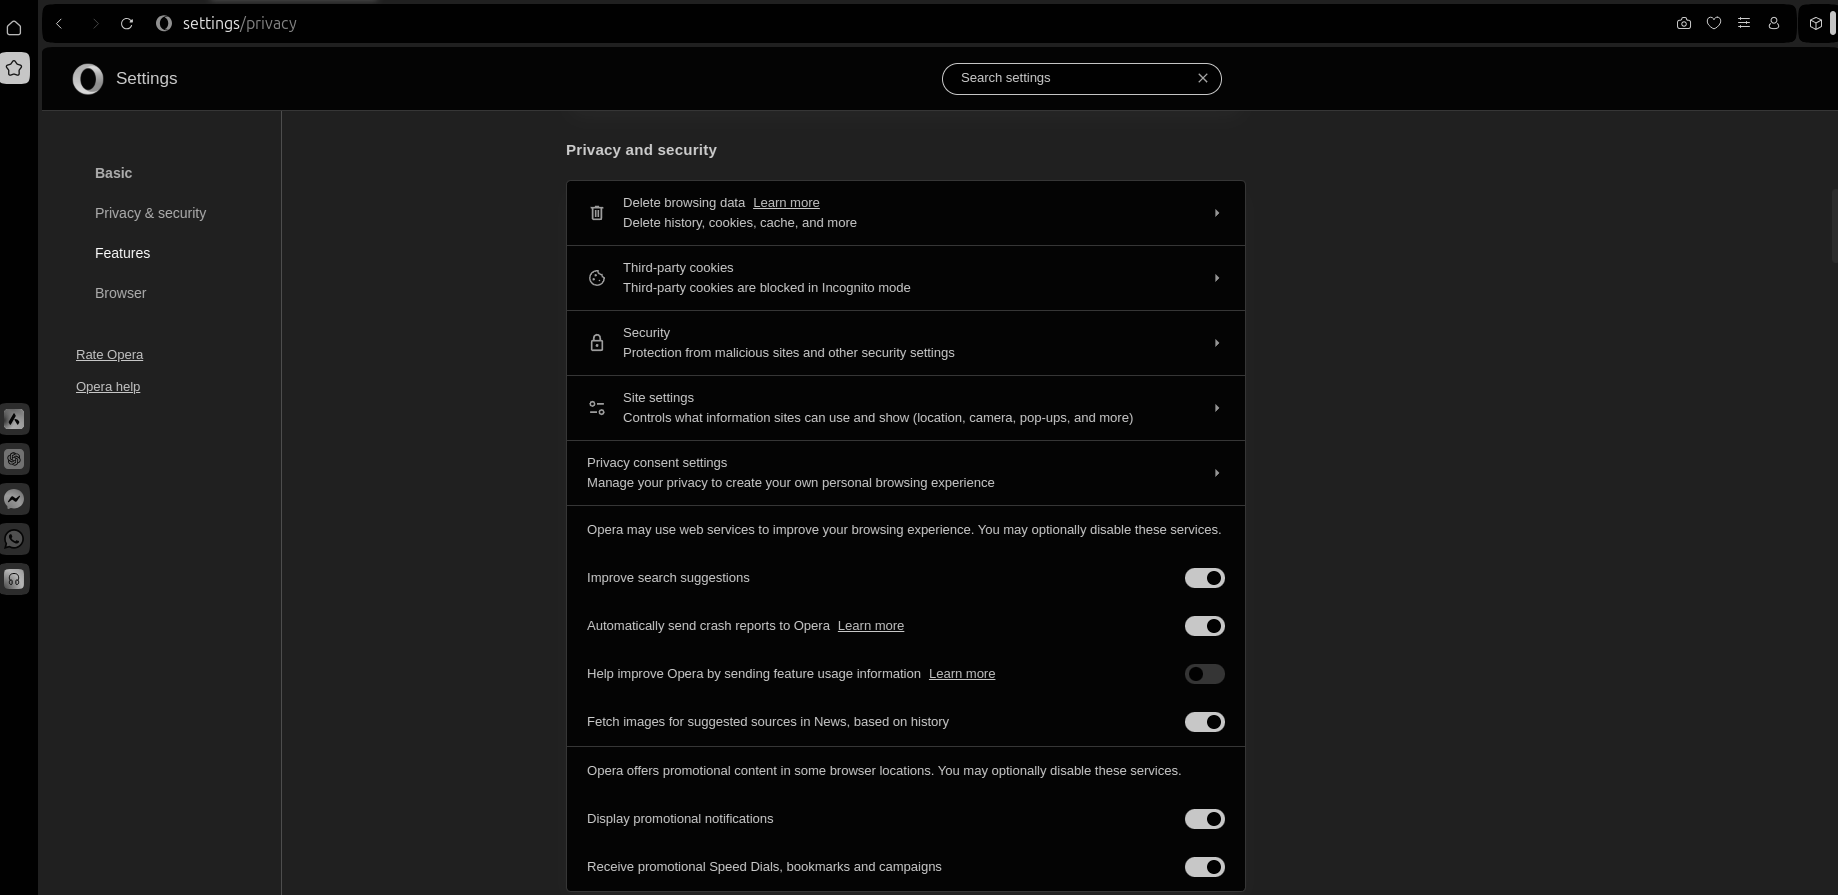Go back with the back arrow
This screenshot has height=895, width=1838.
(x=60, y=23)
